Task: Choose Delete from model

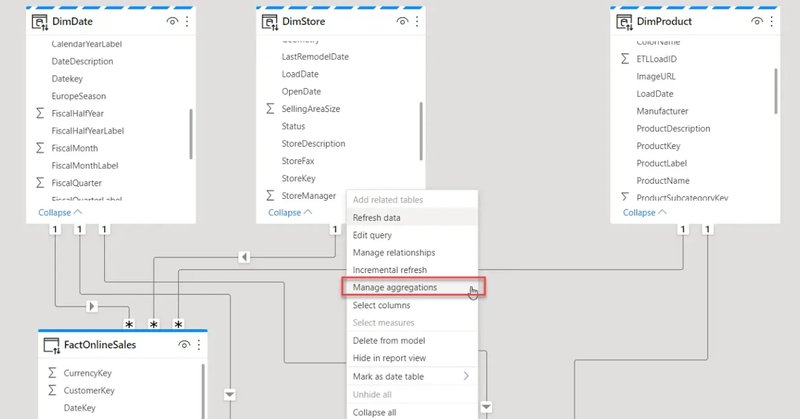Action: [412, 340]
